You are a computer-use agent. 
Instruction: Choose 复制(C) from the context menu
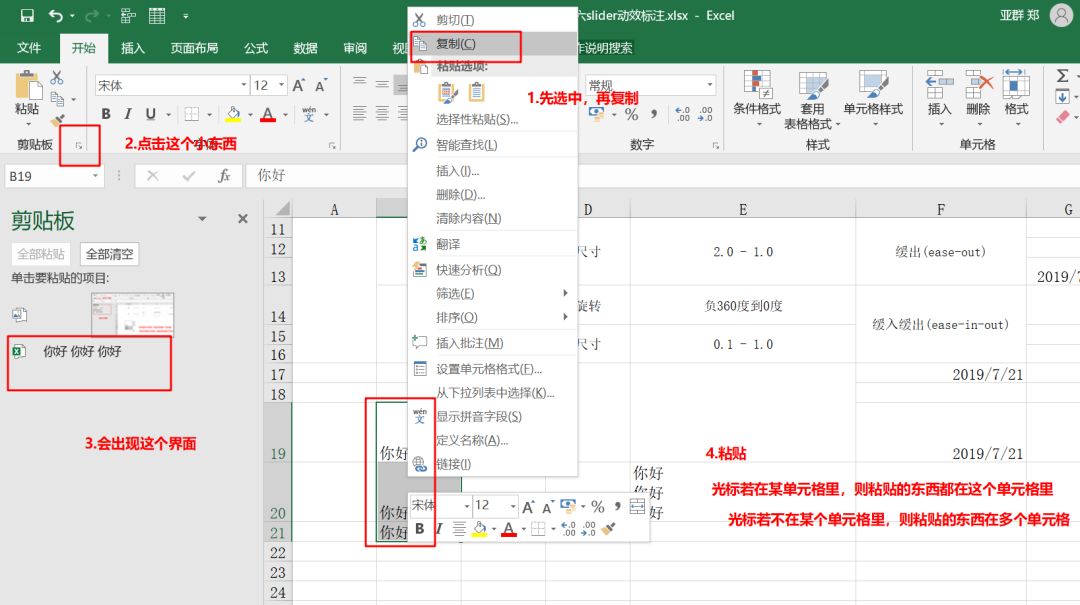(x=492, y=43)
